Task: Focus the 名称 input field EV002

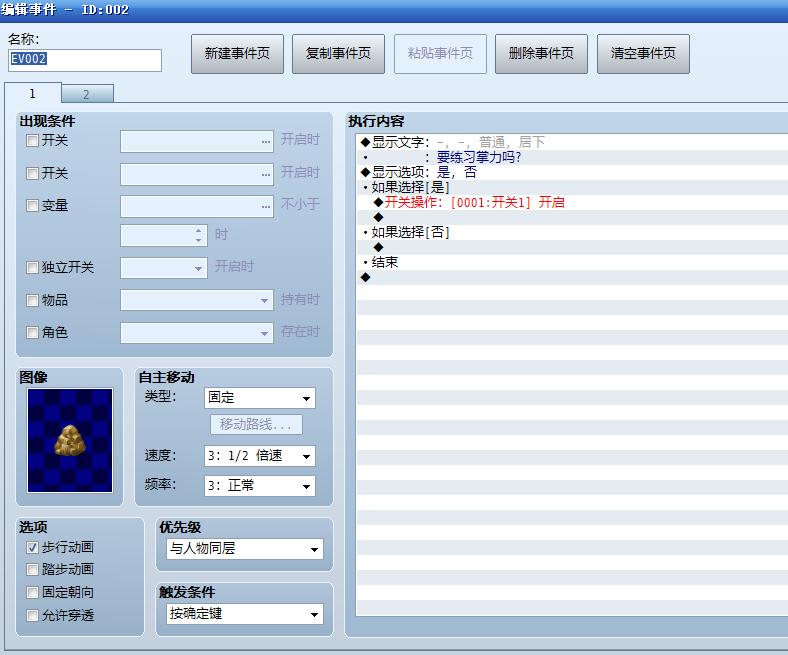Action: click(84, 60)
